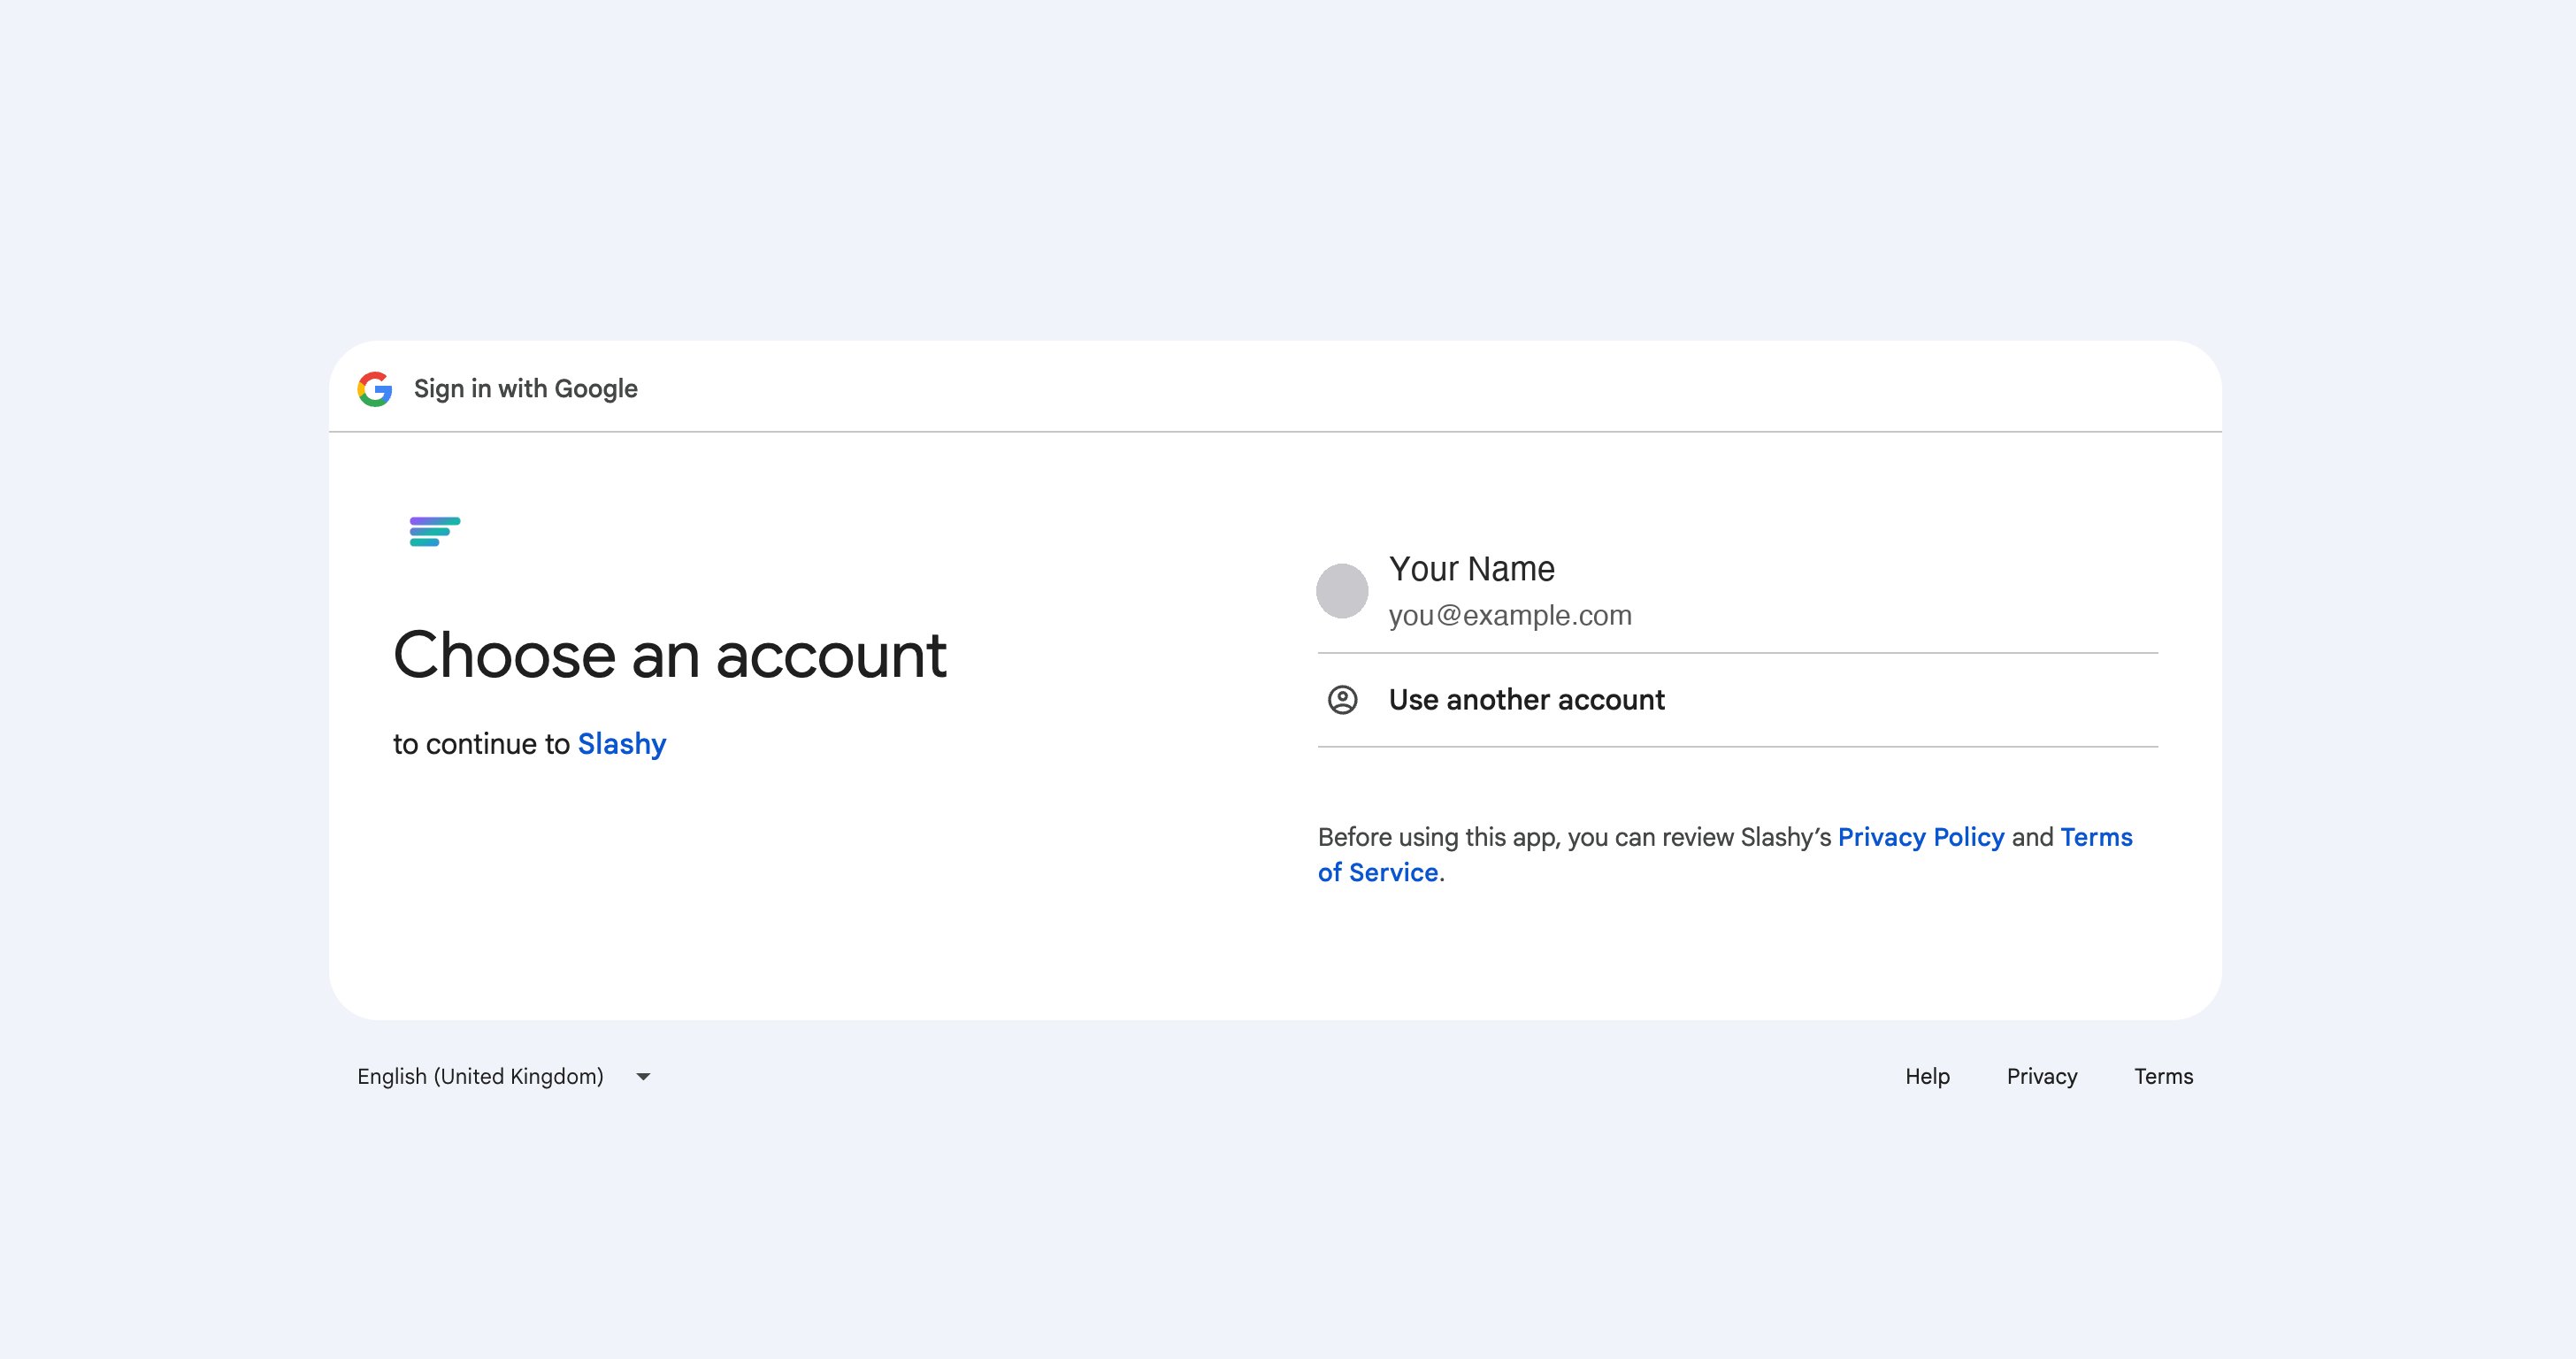Click the Google G logo
Screen dimensions: 2576x1359
pos(375,389)
